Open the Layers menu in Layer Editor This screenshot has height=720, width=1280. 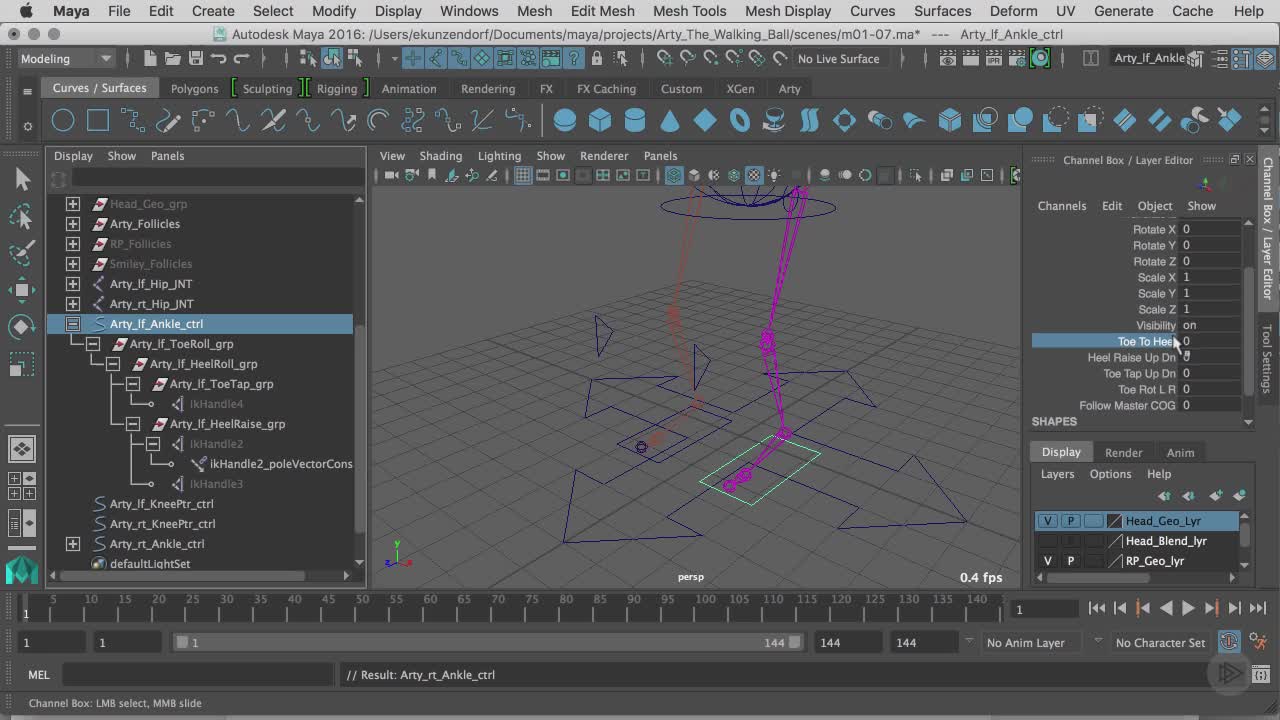click(x=1057, y=474)
